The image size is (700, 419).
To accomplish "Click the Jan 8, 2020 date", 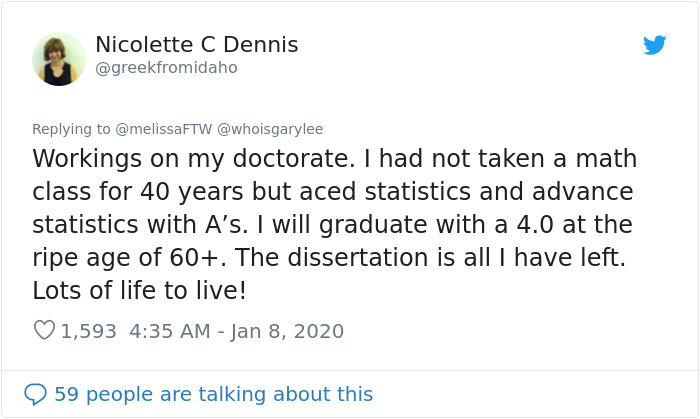I will pyautogui.click(x=287, y=331).
